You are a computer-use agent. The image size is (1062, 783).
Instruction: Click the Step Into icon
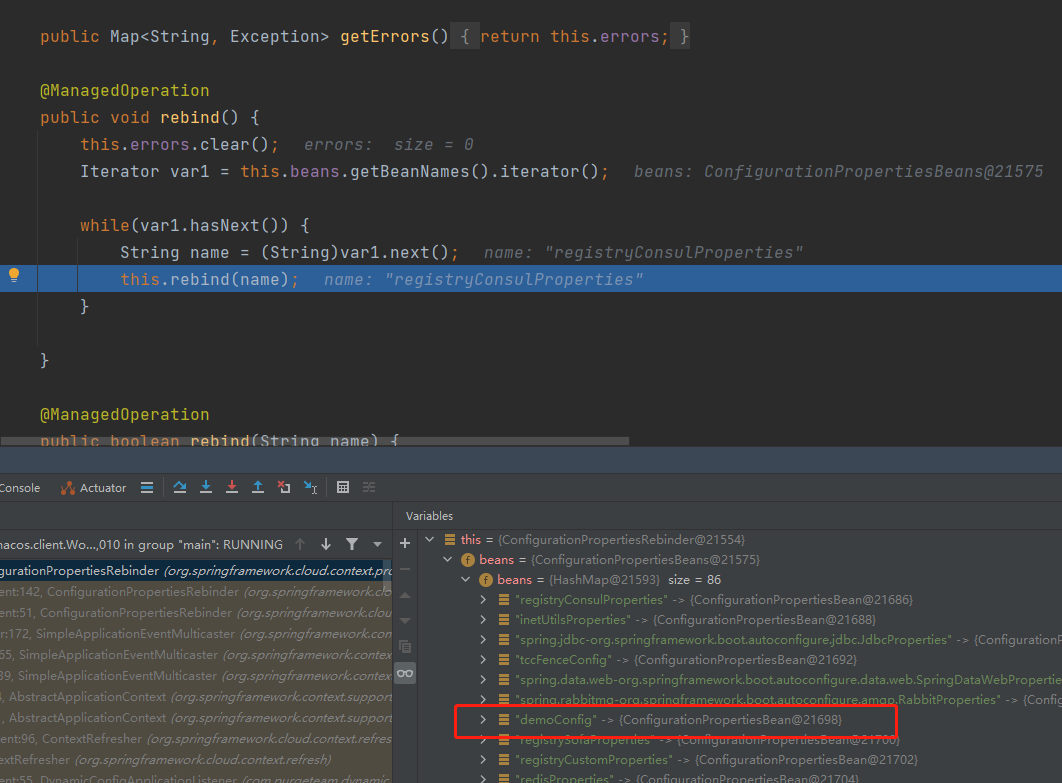point(206,487)
